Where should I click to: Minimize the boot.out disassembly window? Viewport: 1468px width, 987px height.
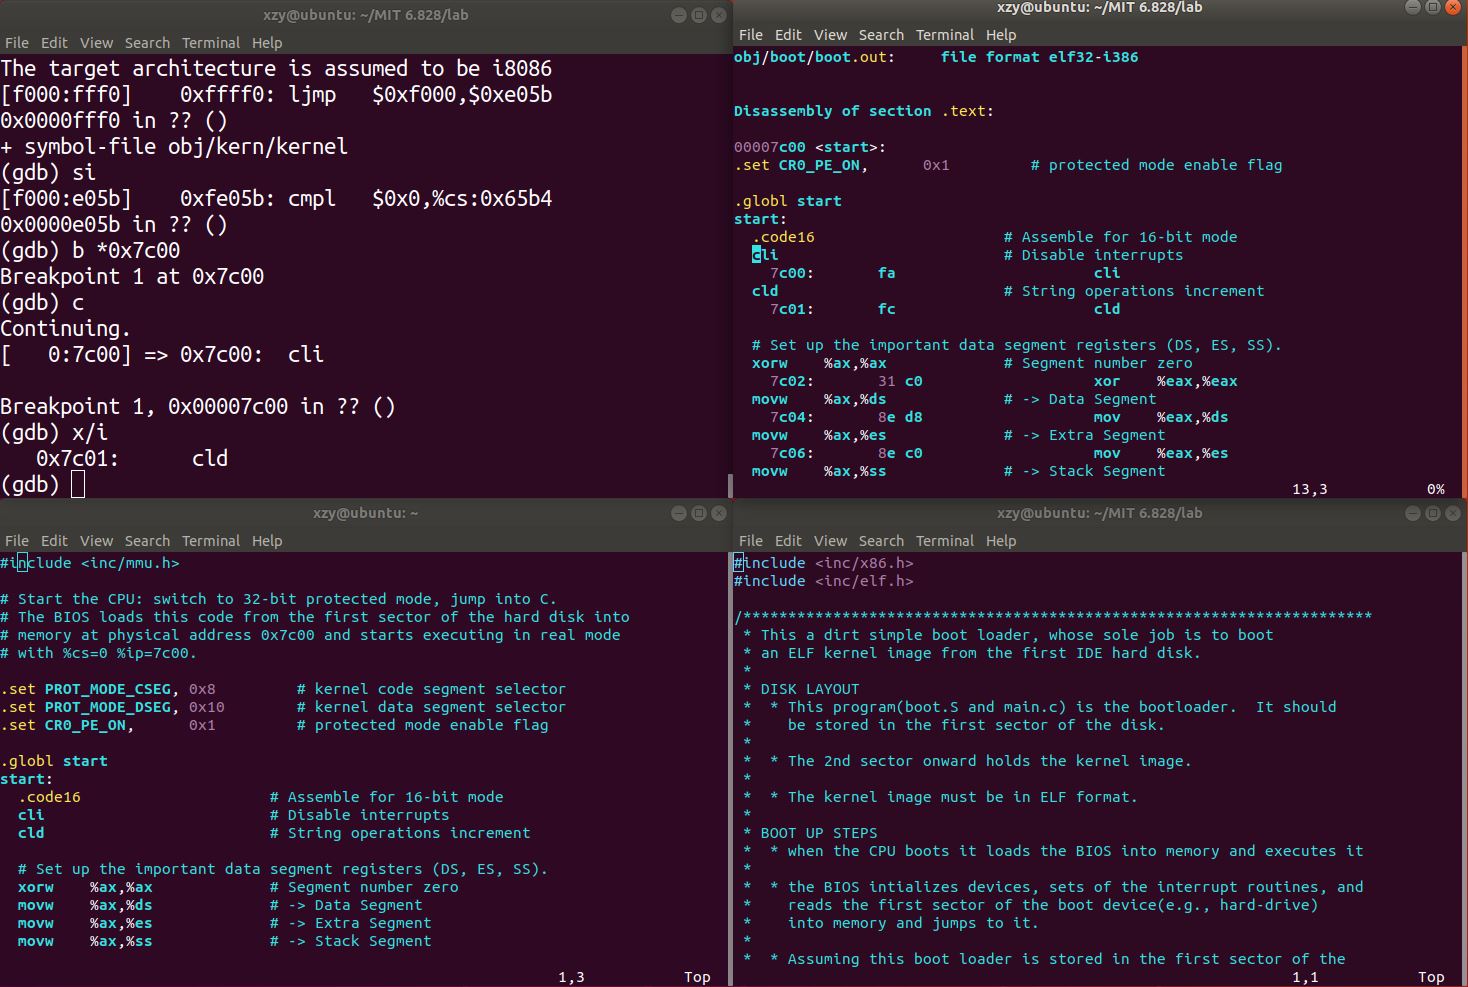coord(1413,7)
